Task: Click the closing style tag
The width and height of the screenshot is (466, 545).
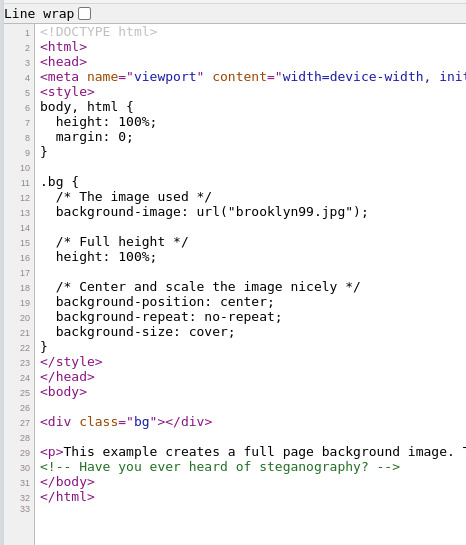Action: pyautogui.click(x=71, y=362)
